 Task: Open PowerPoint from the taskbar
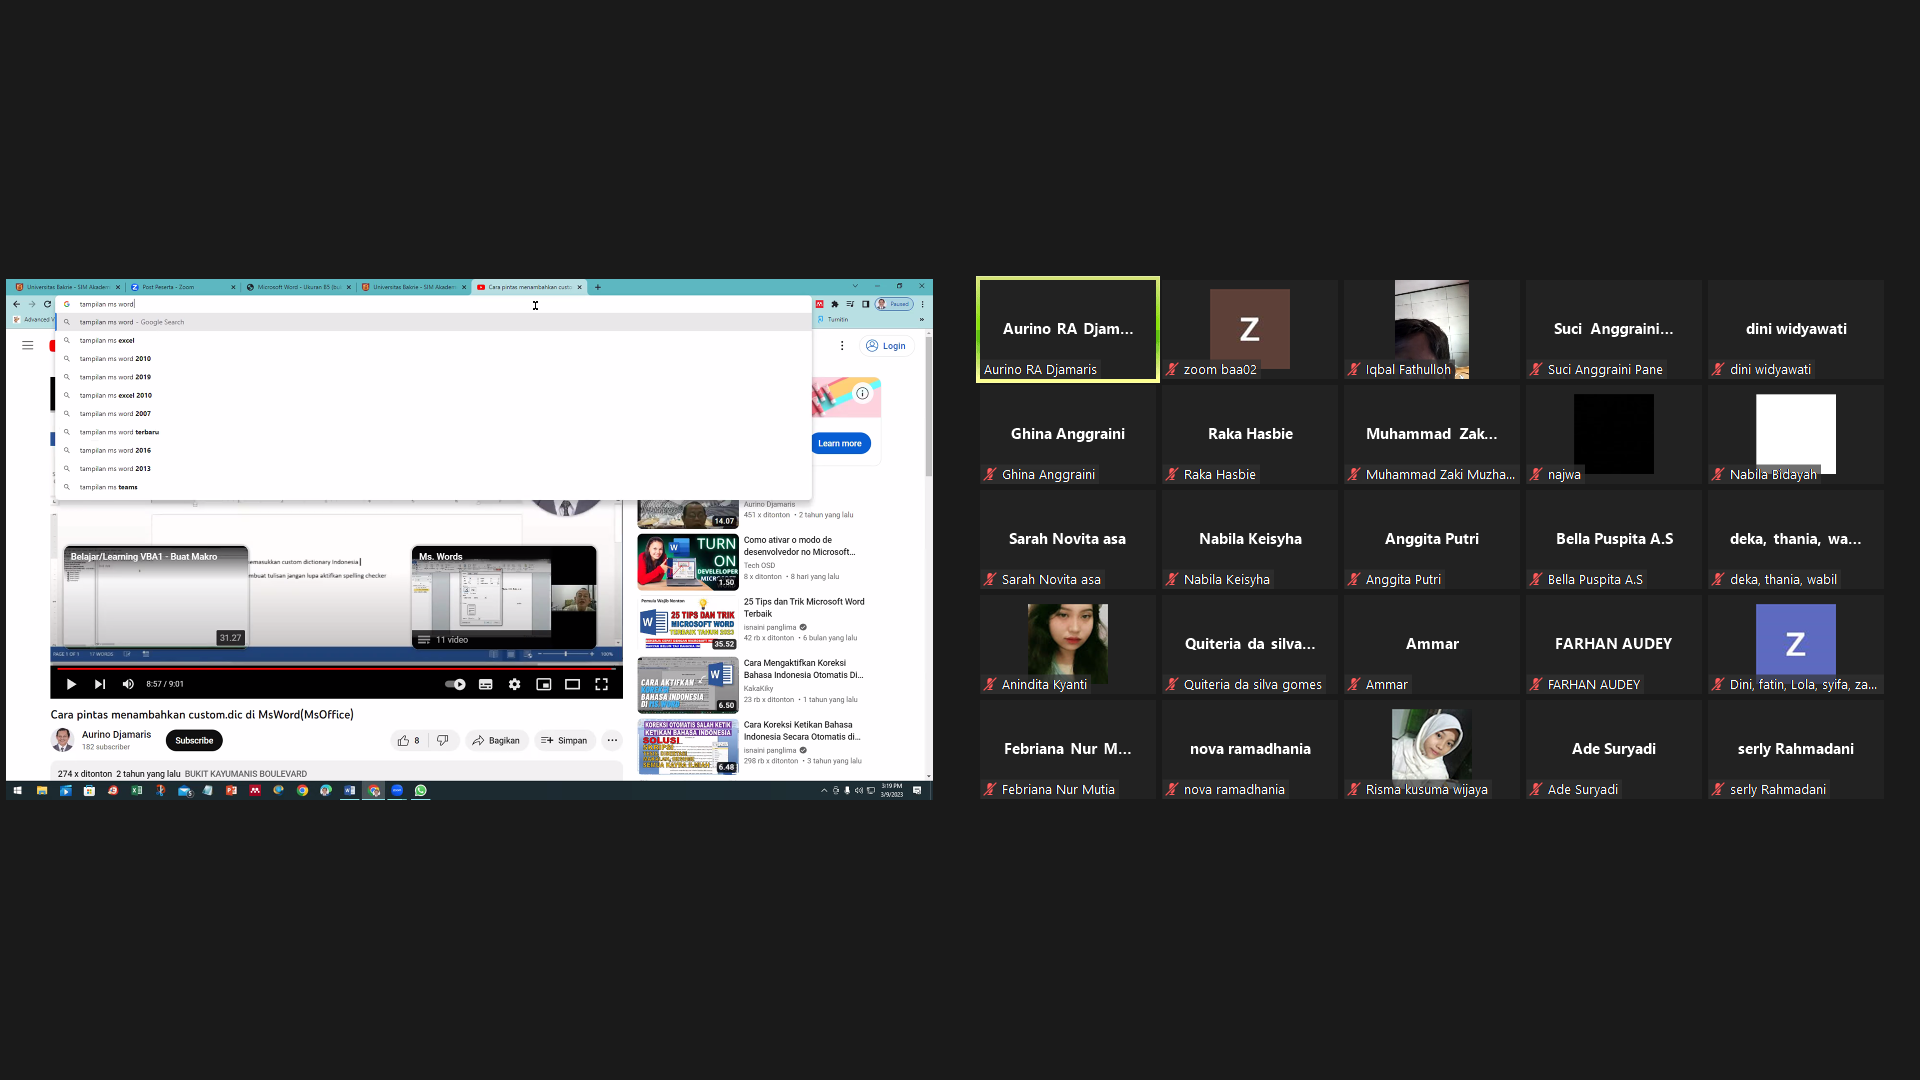[x=231, y=791]
